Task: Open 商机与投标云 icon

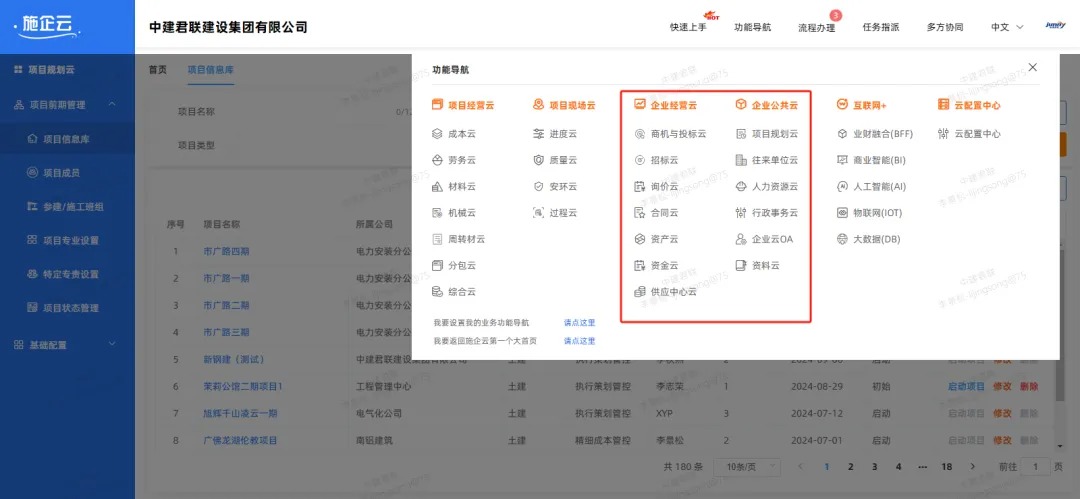Action: (x=639, y=134)
